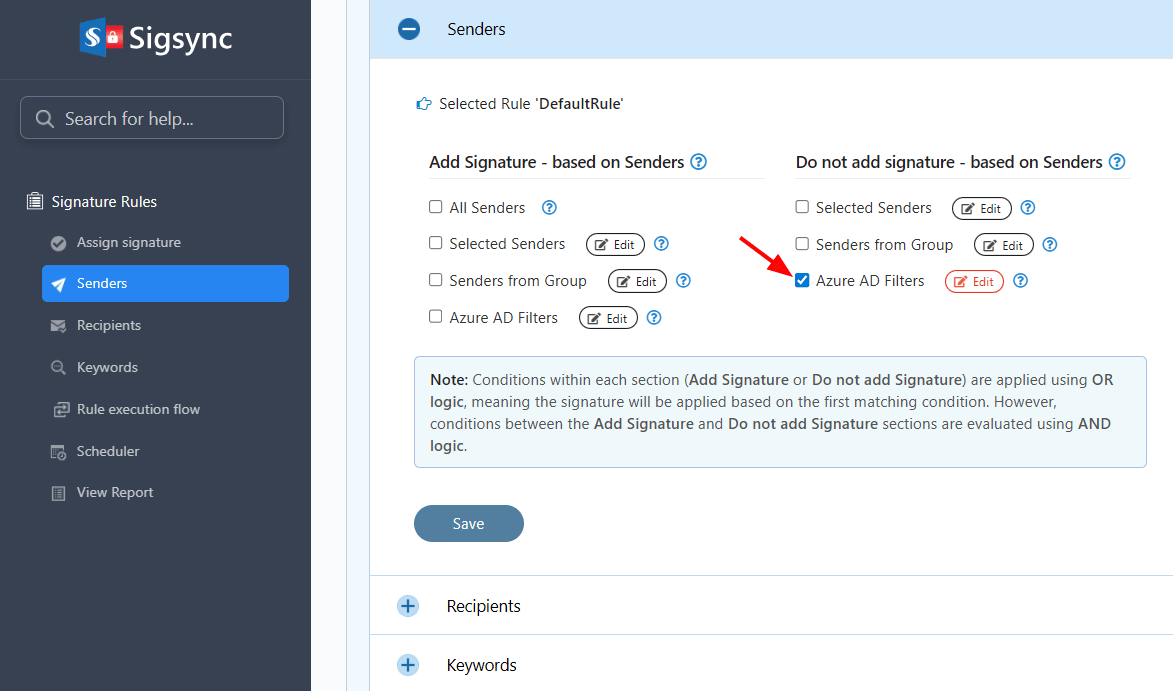This screenshot has height=691, width=1173.
Task: Click the red Edit button for Azure AD Filters
Action: (x=974, y=282)
